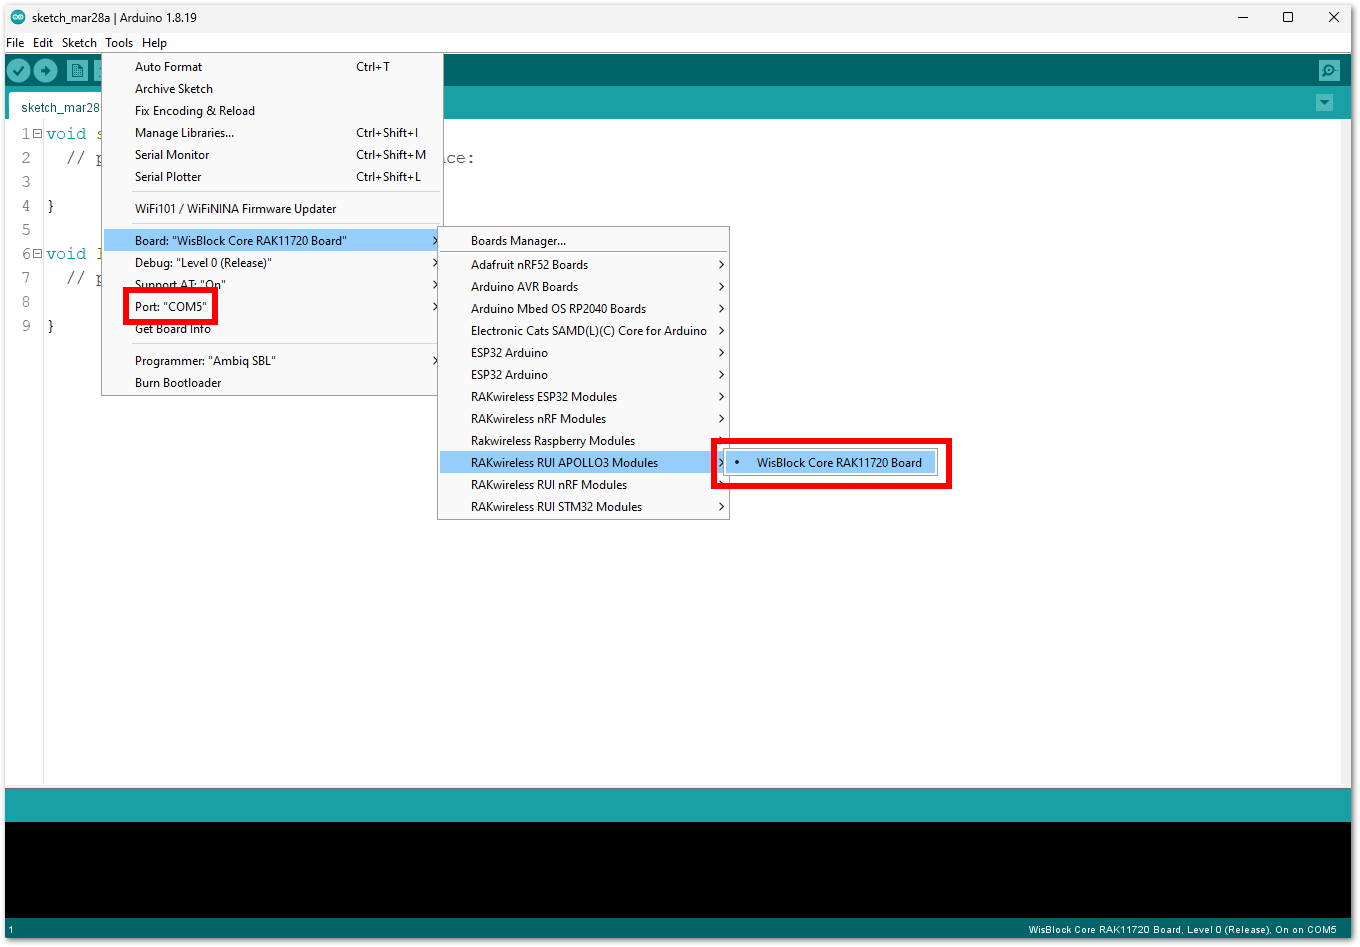Expand RAKwireless nRF Modules submenu
Viewport: 1360px width, 947px height.
pyautogui.click(x=583, y=419)
